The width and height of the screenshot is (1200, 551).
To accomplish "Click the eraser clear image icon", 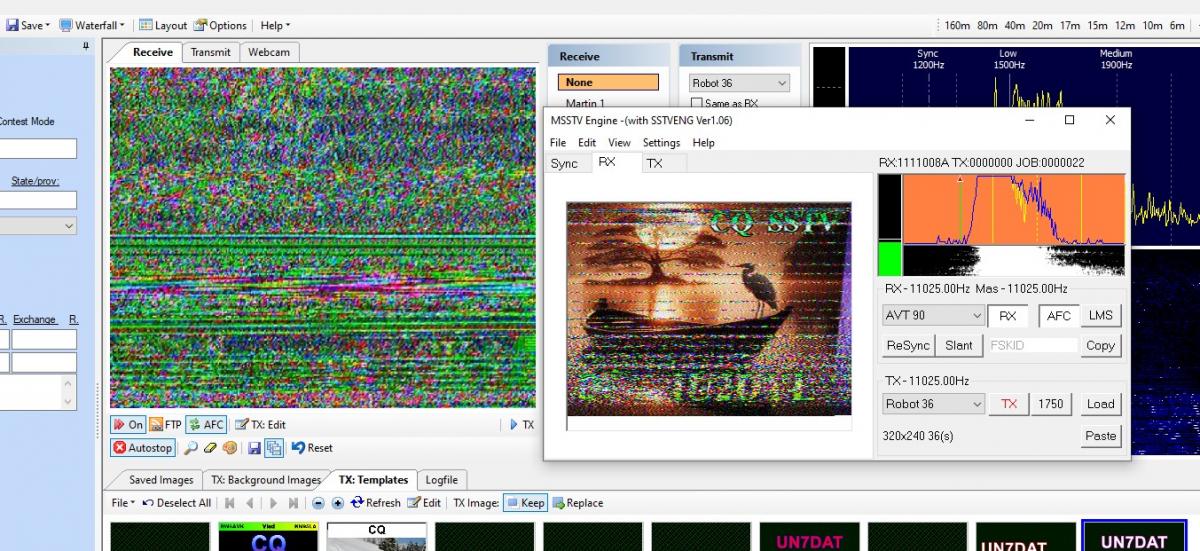I will [x=210, y=448].
